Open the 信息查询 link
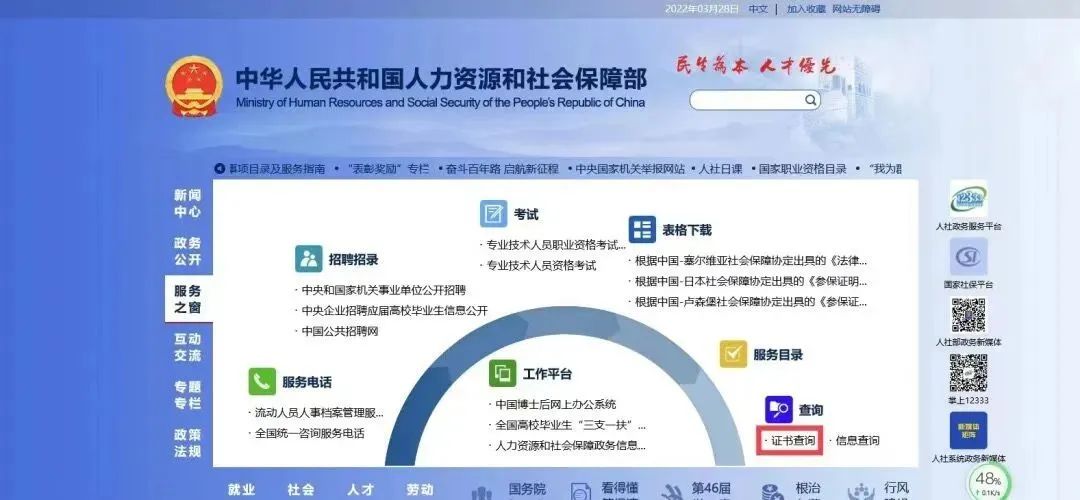Image resolution: width=1080 pixels, height=500 pixels. coord(858,440)
